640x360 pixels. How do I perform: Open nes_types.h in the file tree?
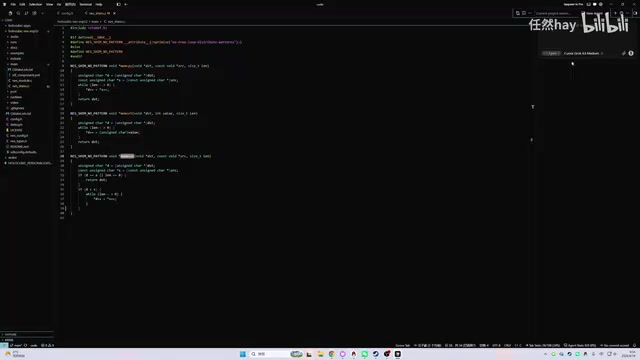tap(18, 141)
